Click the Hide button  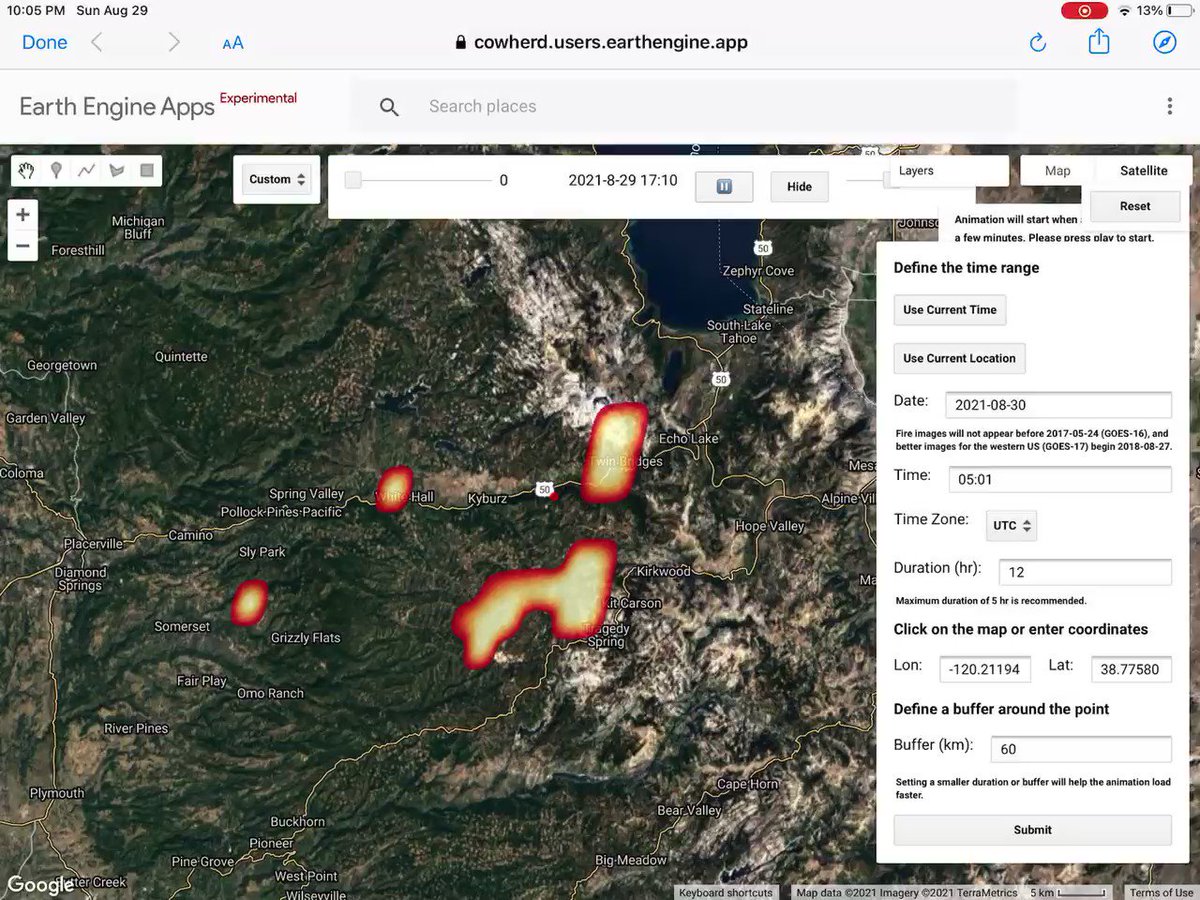pyautogui.click(x=799, y=186)
